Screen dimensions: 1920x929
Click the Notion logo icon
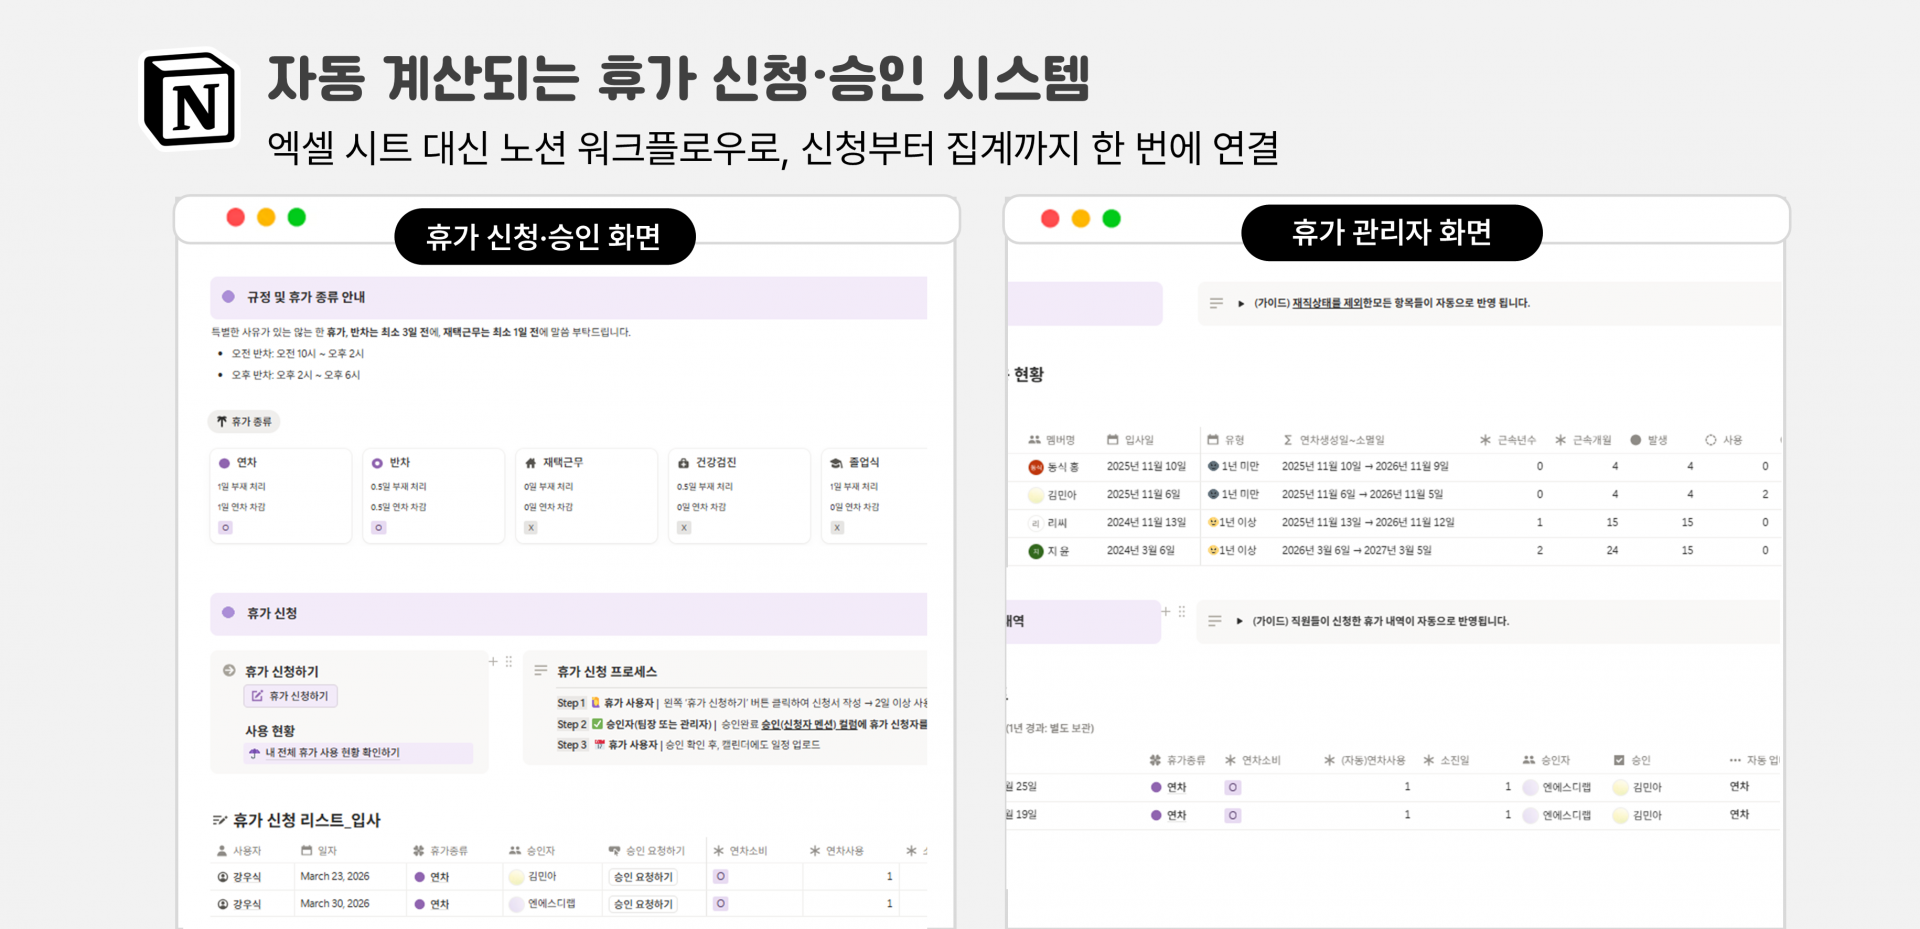190,100
